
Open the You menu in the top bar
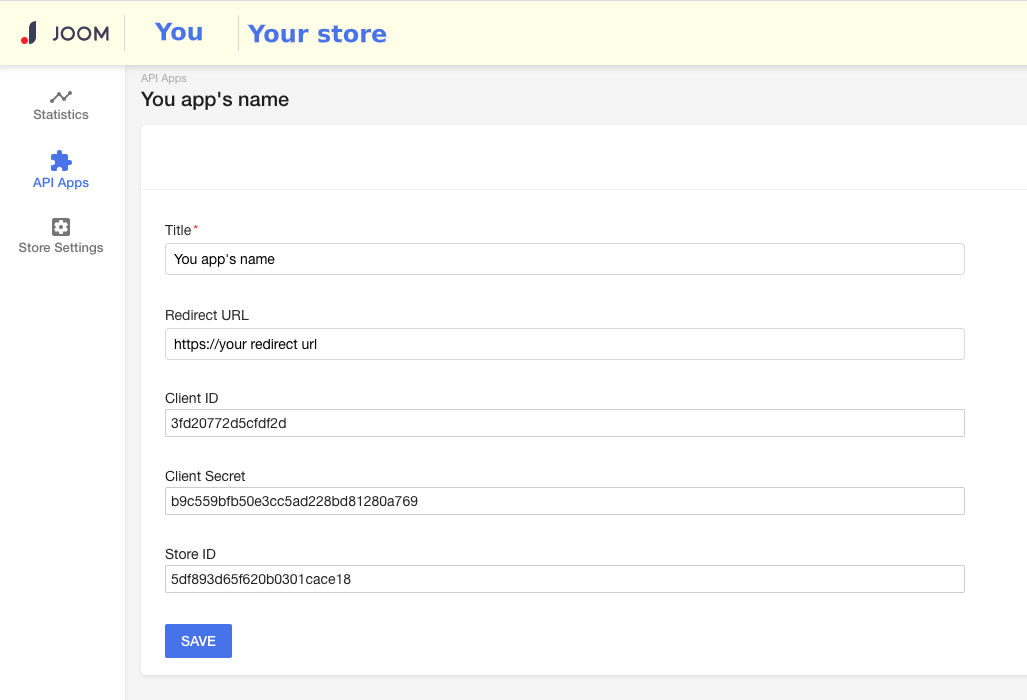(178, 33)
